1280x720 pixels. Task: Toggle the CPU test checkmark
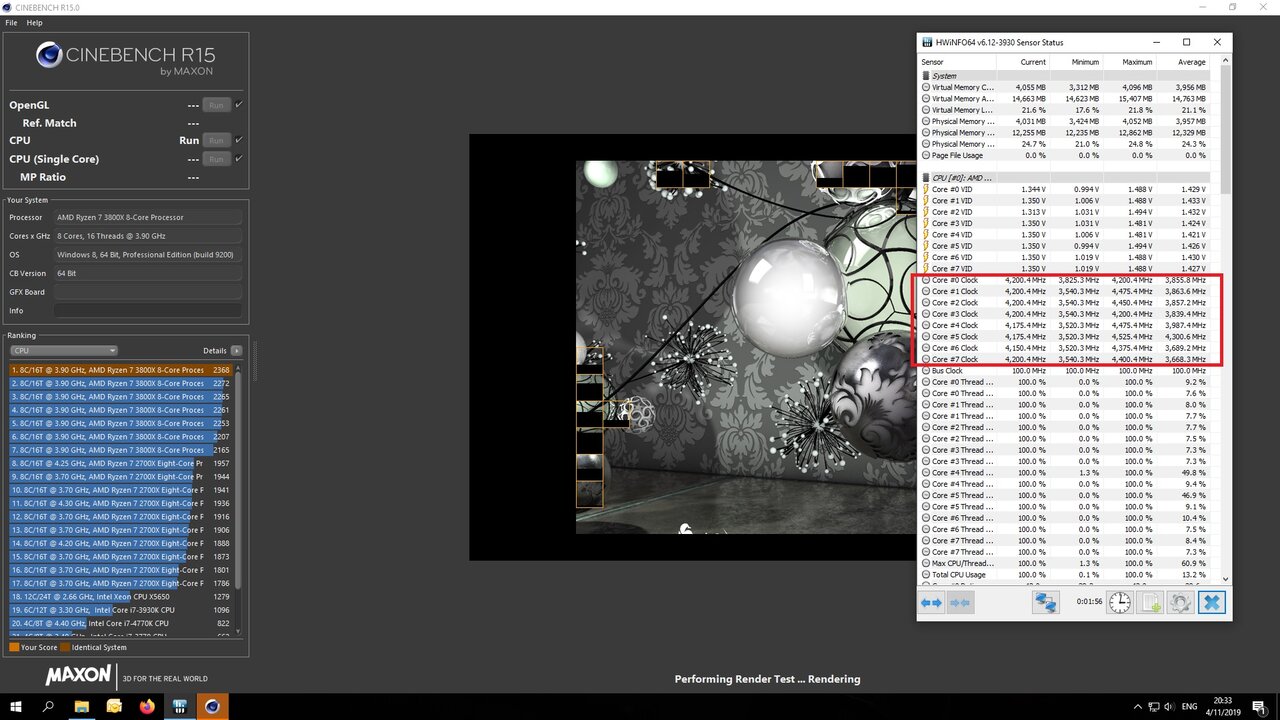(239, 140)
